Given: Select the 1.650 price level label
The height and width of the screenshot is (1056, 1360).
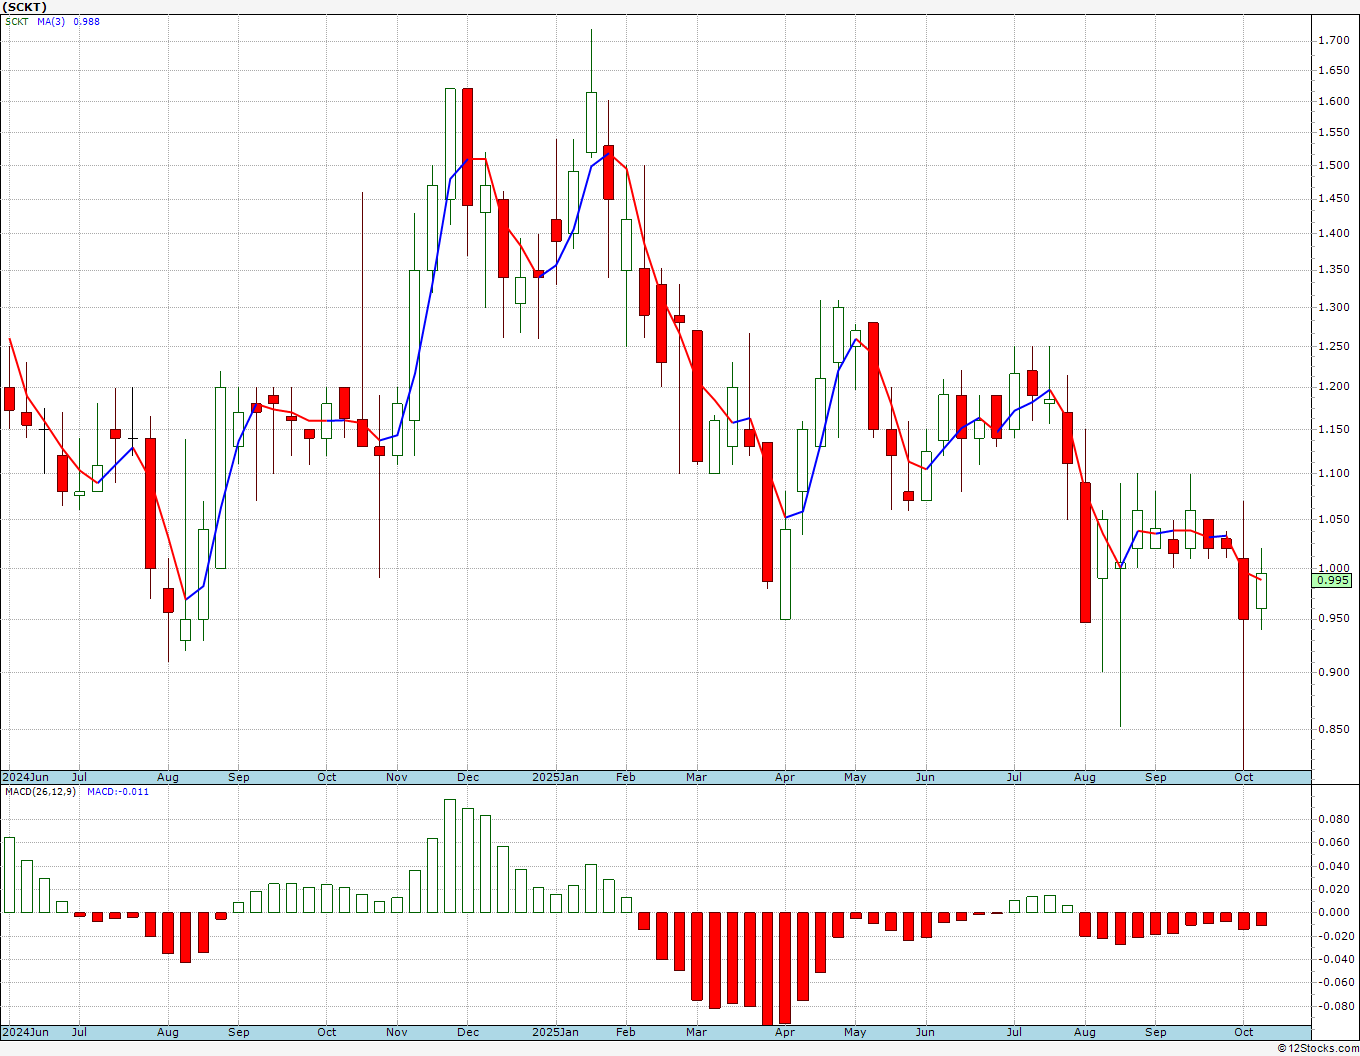Looking at the screenshot, I should point(1333,71).
